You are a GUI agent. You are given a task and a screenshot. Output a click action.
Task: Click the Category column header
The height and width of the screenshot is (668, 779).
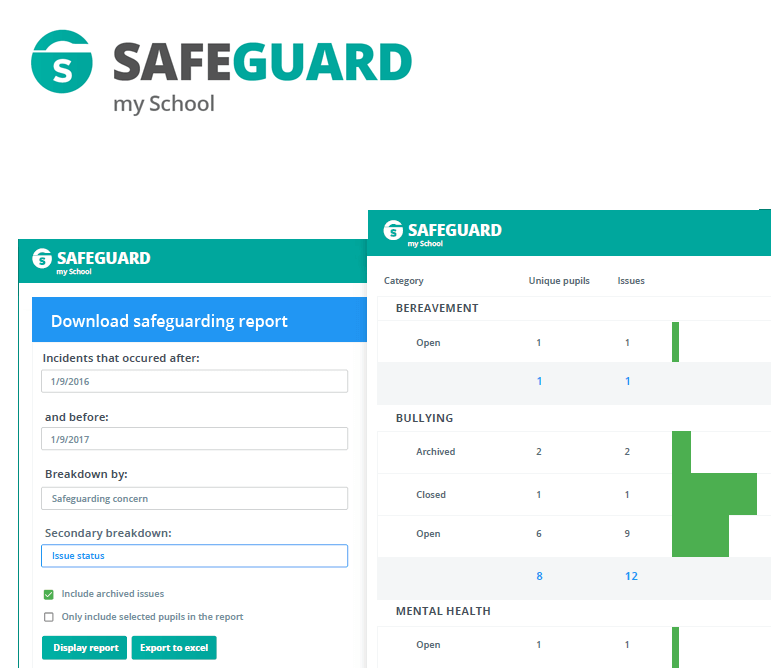click(x=403, y=281)
